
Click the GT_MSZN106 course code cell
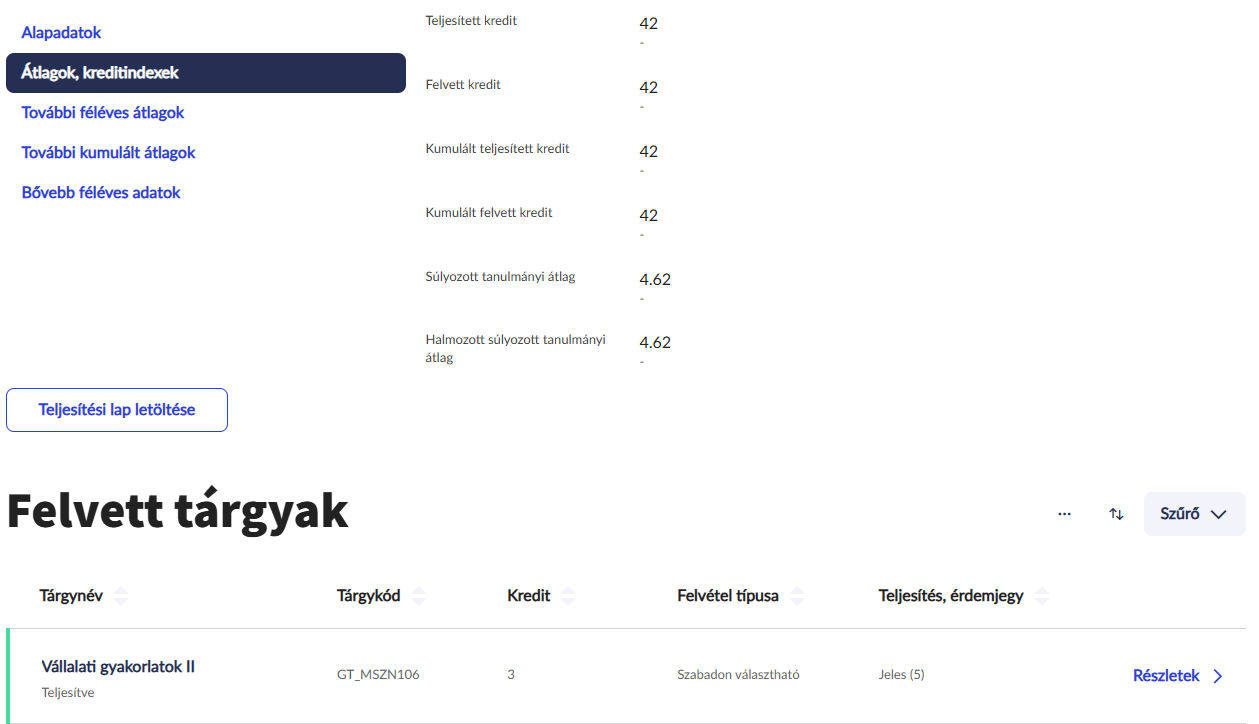click(378, 675)
